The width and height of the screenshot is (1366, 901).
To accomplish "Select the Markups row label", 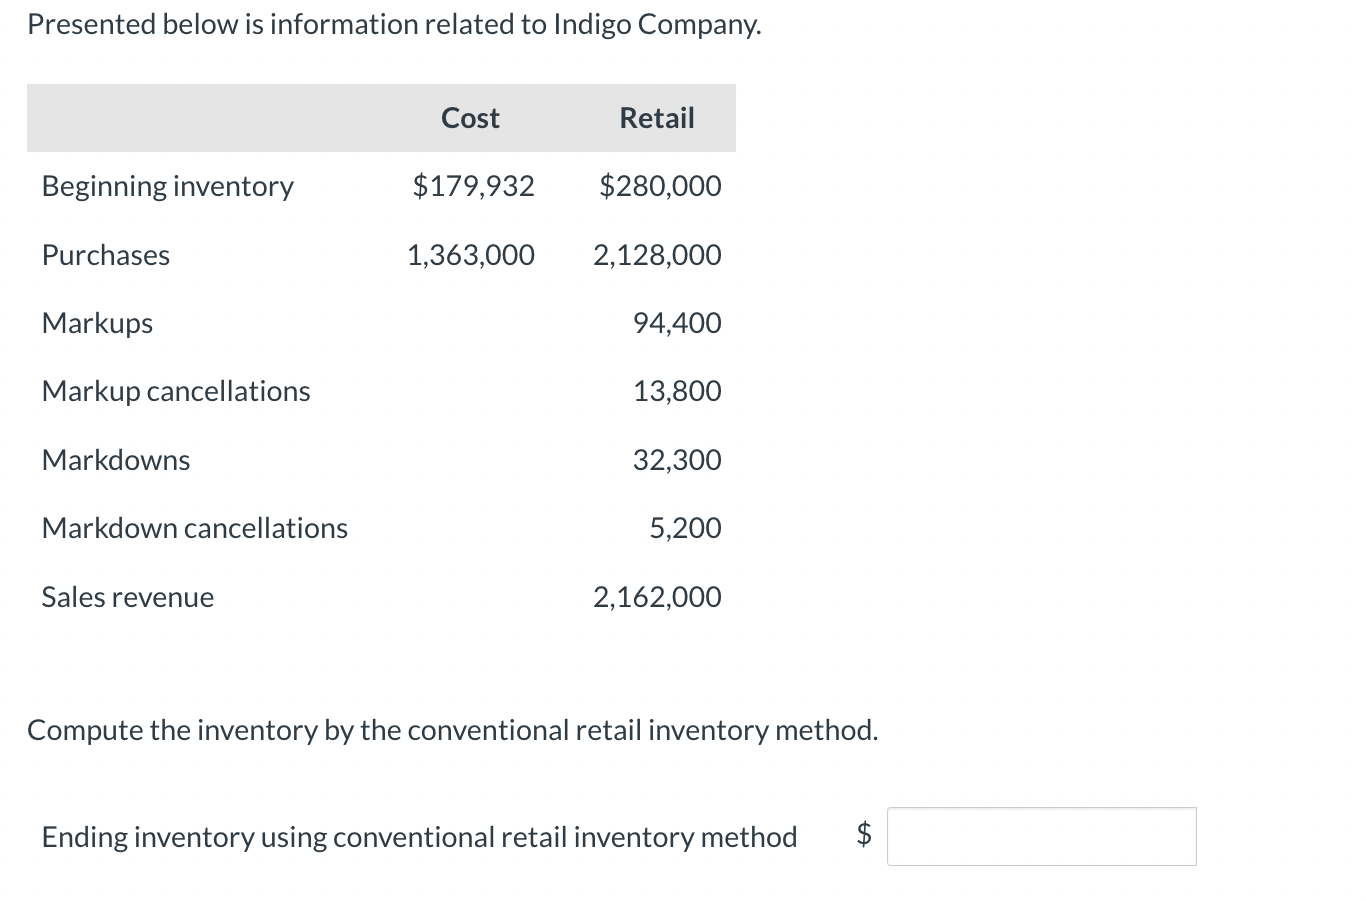I will point(97,323).
